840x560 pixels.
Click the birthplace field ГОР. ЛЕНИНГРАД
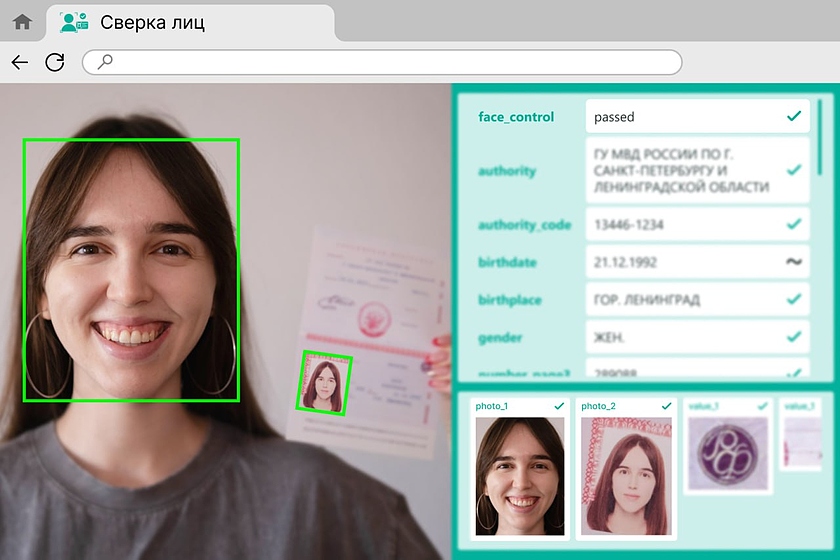(682, 299)
